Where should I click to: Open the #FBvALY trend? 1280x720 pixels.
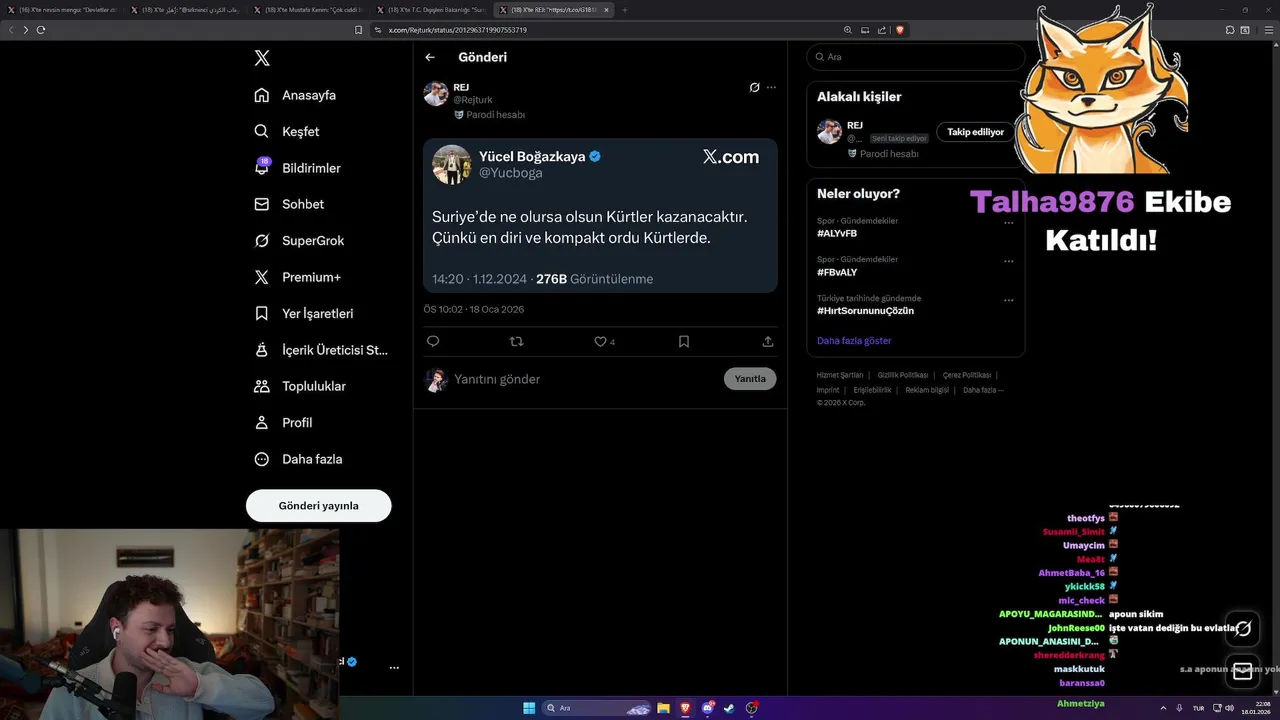point(837,272)
